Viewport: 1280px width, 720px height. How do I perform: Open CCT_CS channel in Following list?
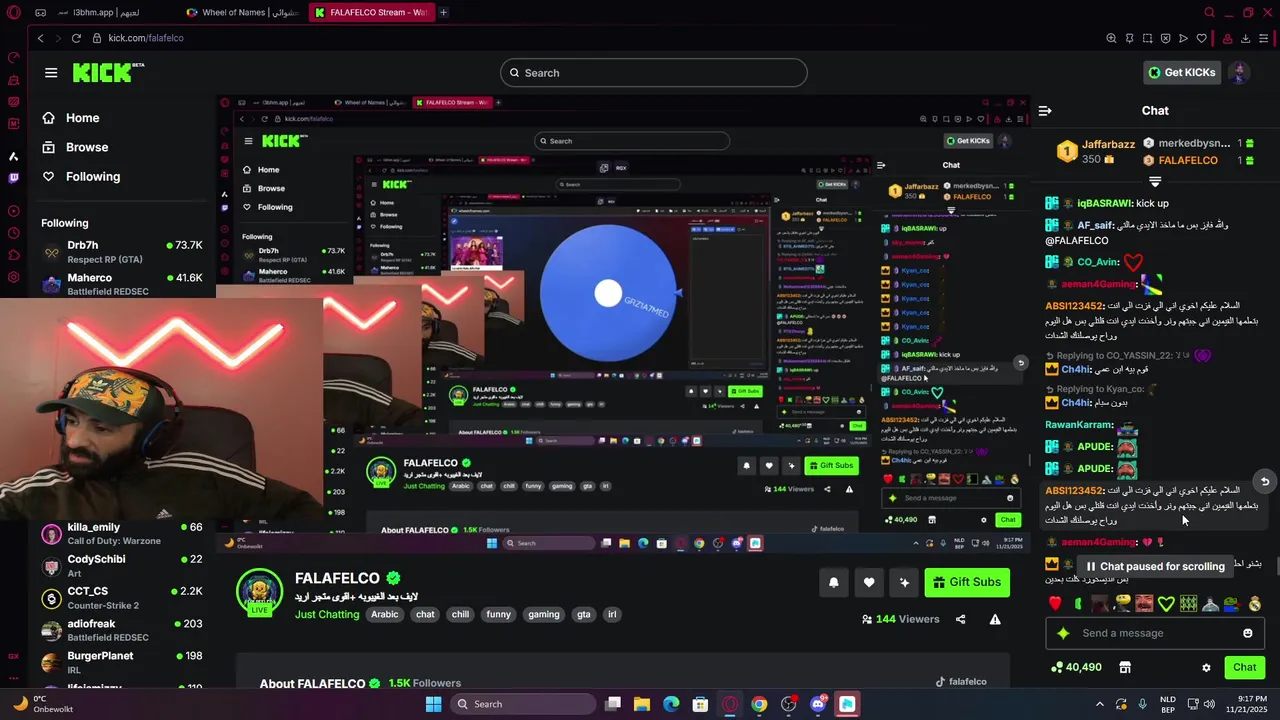point(121,598)
